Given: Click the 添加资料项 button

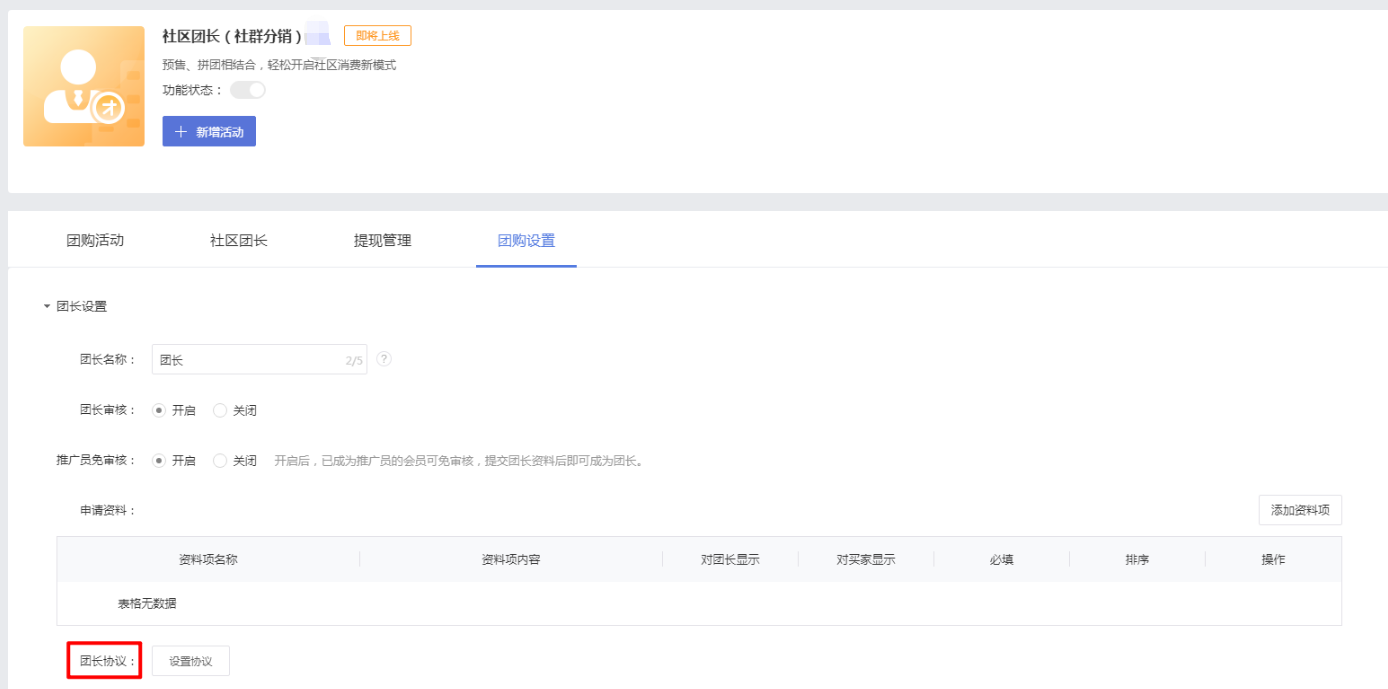Looking at the screenshot, I should (1300, 510).
